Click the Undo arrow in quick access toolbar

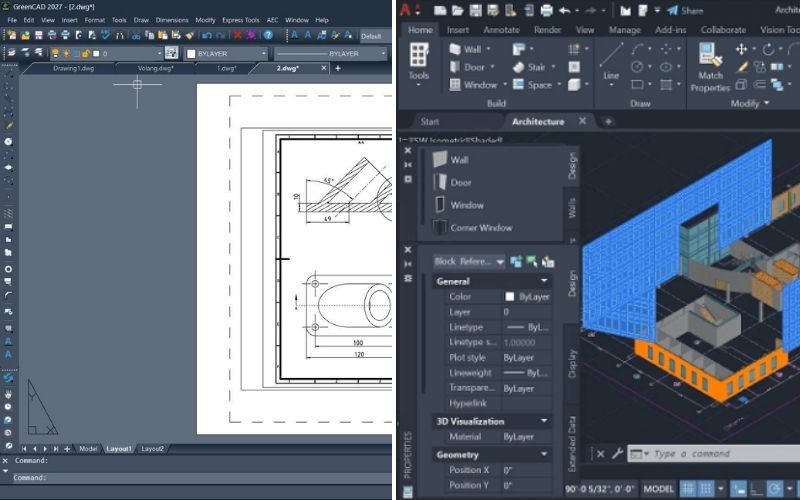(x=564, y=10)
